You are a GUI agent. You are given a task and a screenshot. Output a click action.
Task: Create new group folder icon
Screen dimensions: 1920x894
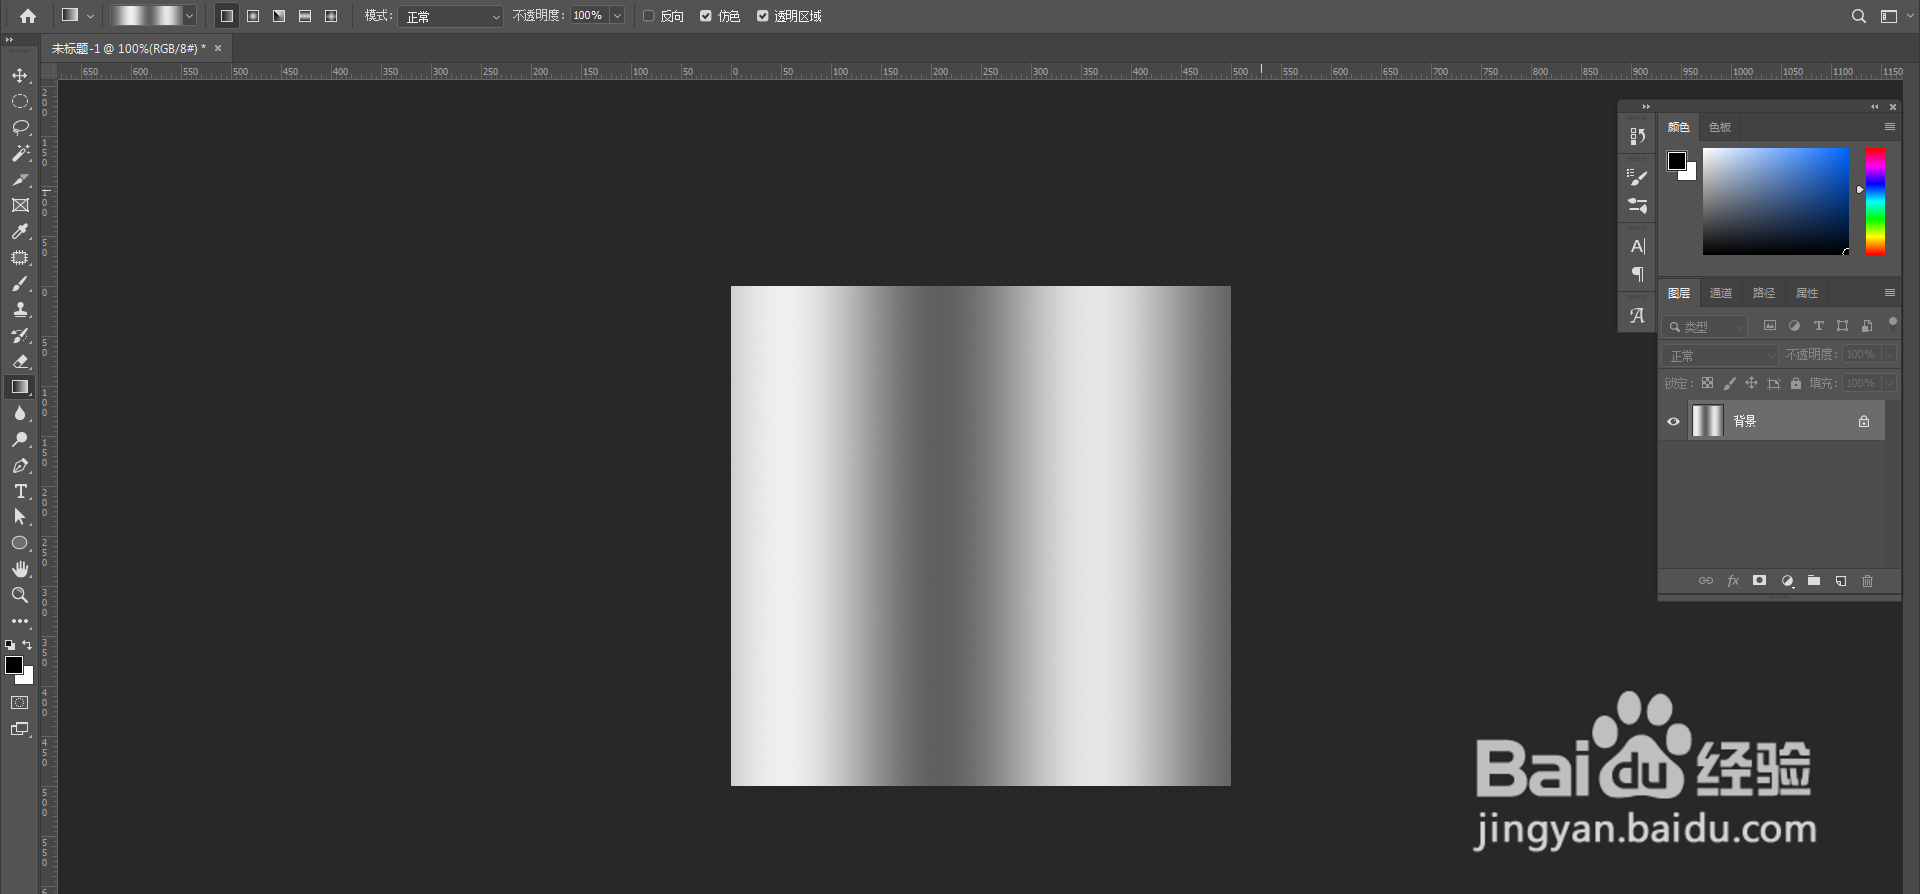pos(1814,581)
